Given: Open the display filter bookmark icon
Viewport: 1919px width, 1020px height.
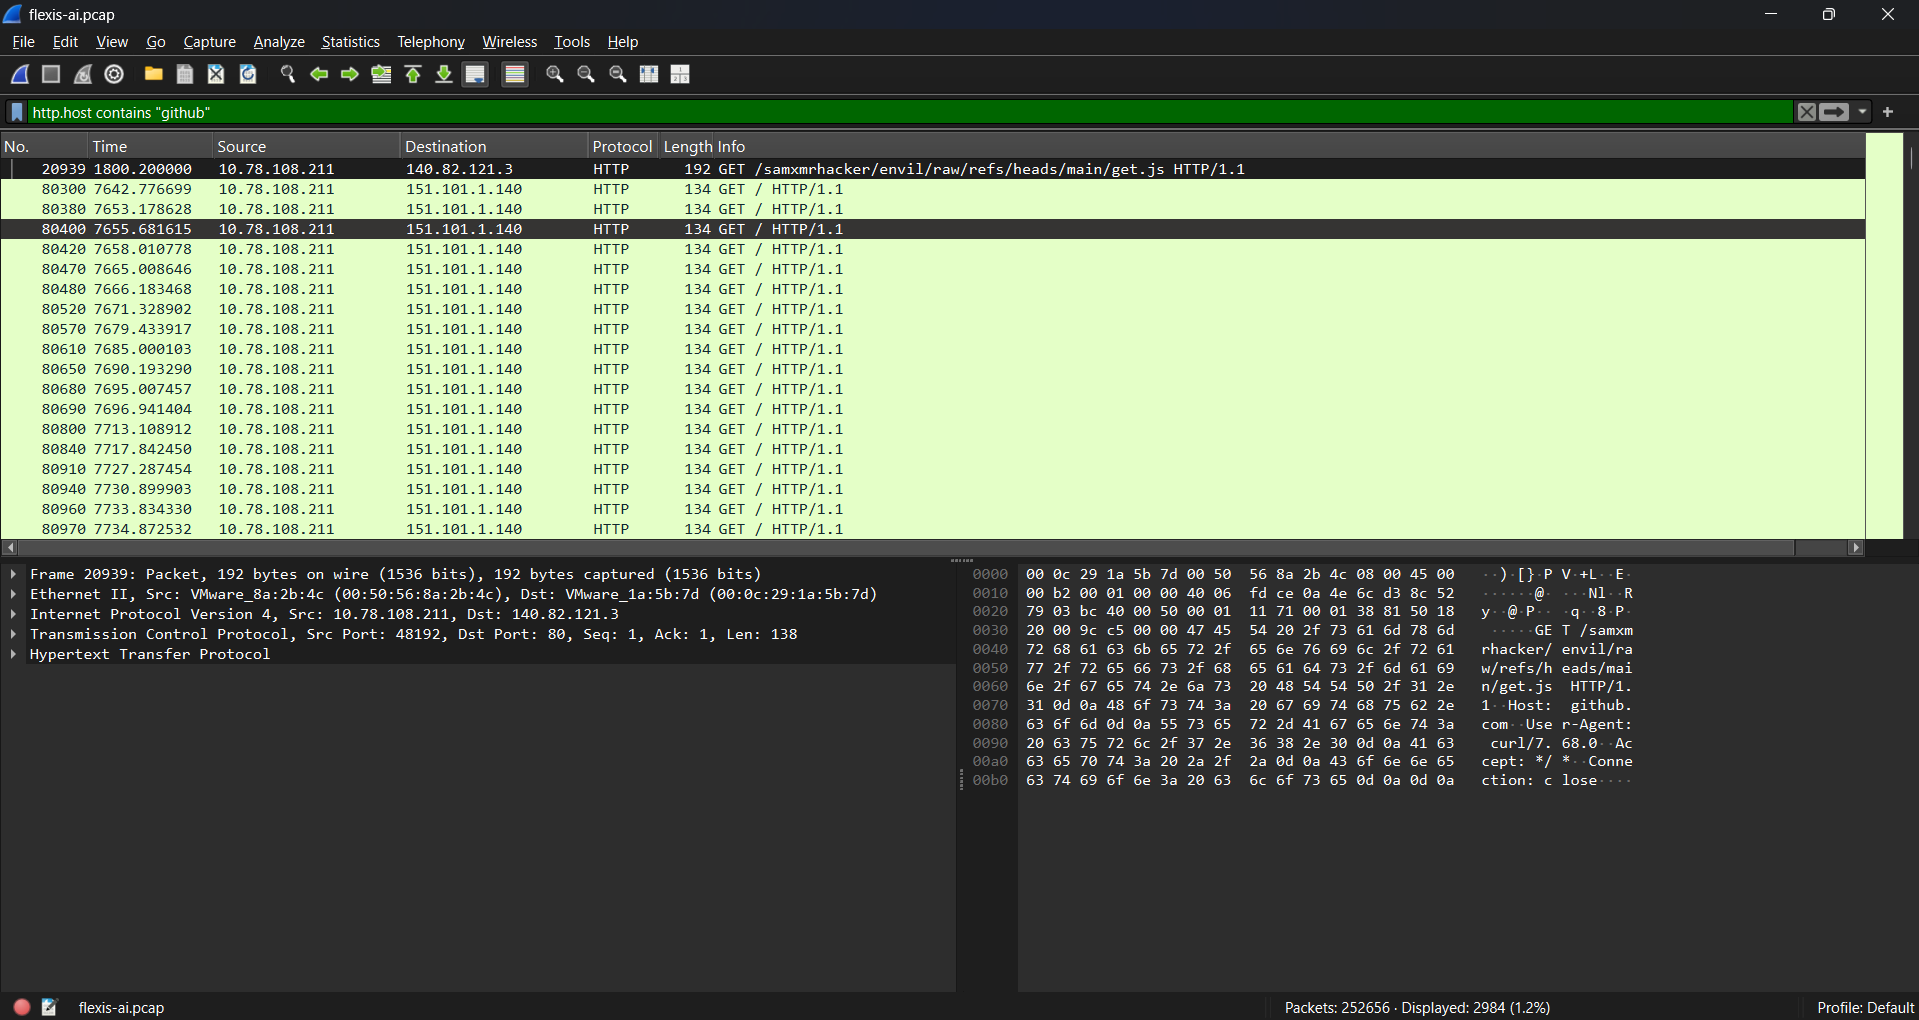Looking at the screenshot, I should (17, 112).
